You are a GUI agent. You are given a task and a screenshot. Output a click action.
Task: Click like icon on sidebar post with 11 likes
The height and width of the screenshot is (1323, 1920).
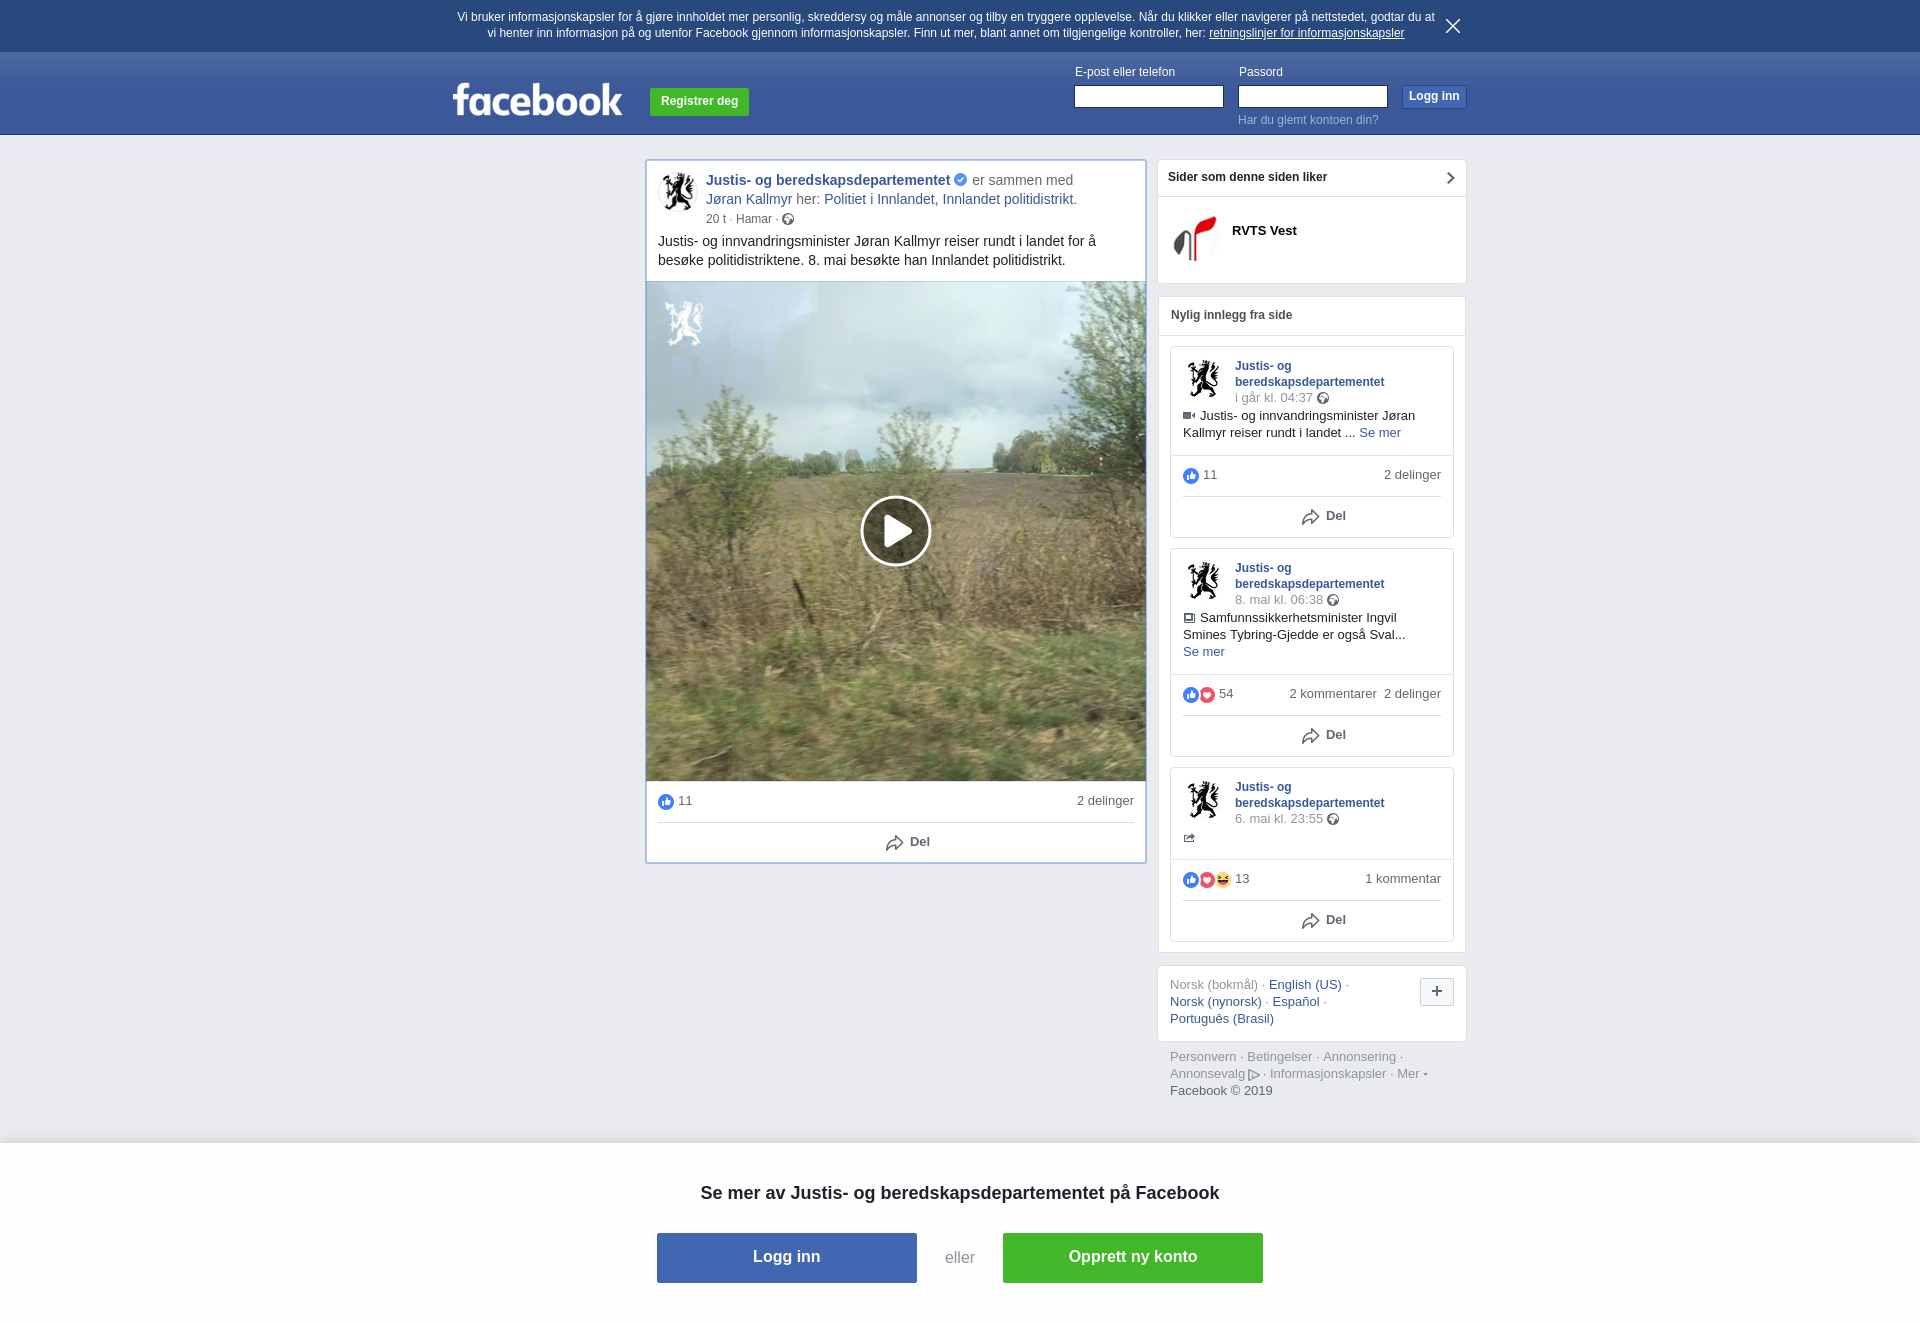click(x=1191, y=476)
